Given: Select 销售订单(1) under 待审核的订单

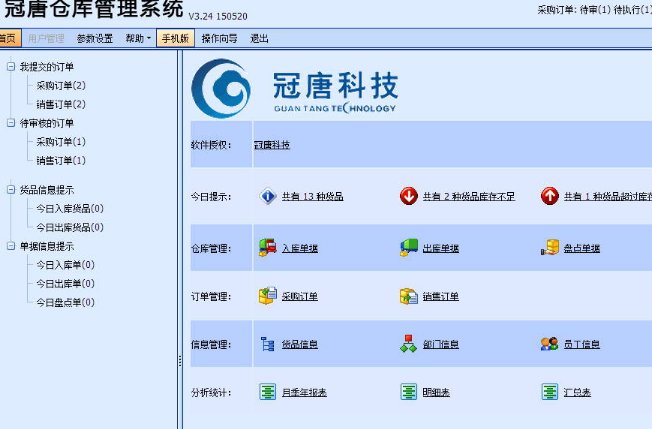Looking at the screenshot, I should click(x=61, y=160).
